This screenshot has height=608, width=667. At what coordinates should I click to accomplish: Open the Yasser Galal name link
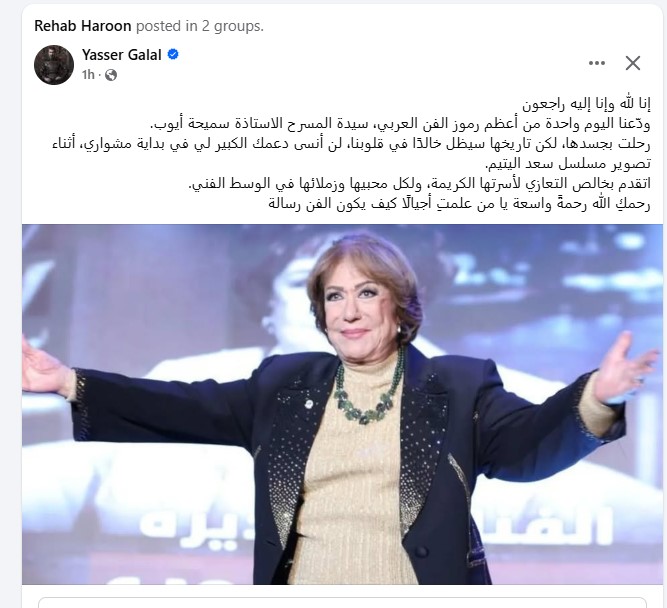coord(122,55)
